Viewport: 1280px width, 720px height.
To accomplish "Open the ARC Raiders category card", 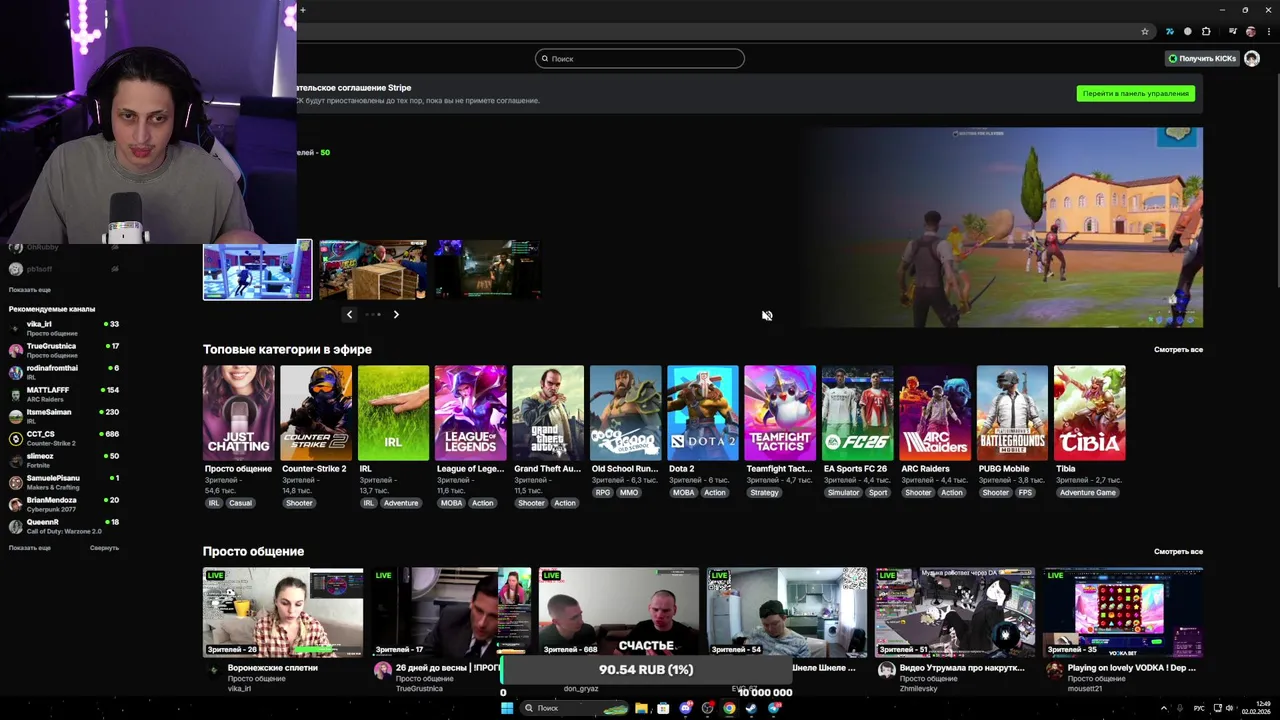I will point(935,413).
